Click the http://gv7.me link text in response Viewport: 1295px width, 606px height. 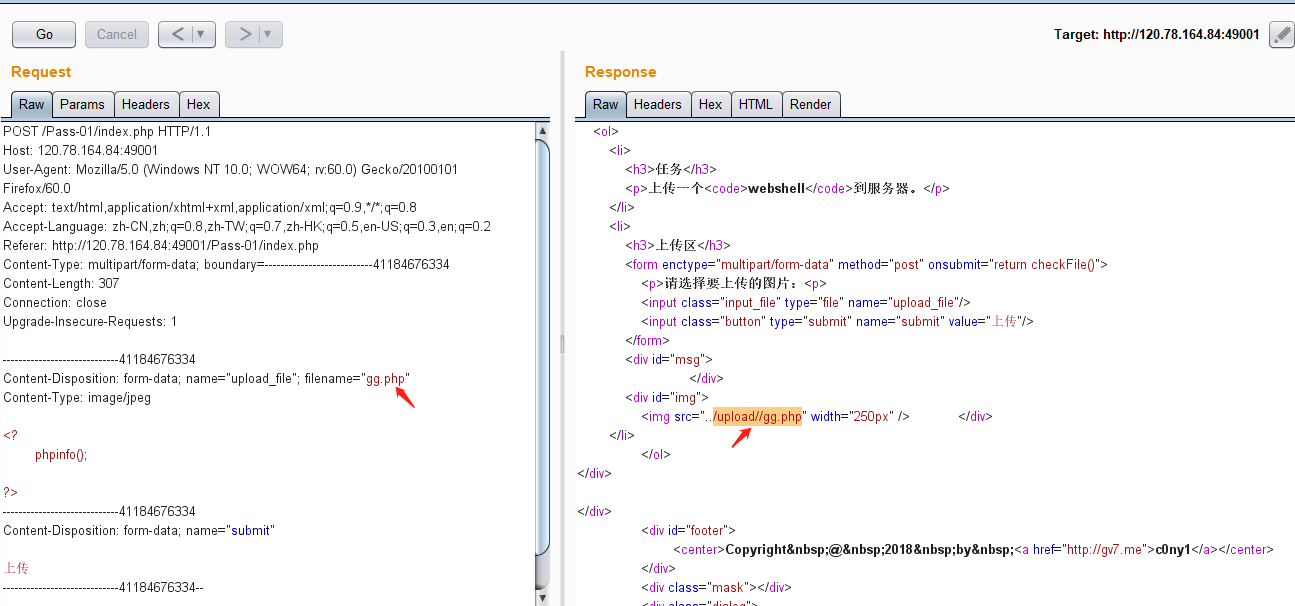tap(1103, 549)
